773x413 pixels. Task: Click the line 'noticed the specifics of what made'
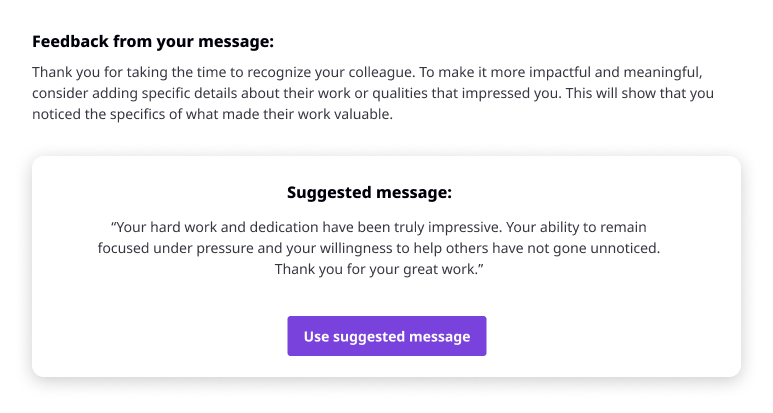(x=212, y=114)
